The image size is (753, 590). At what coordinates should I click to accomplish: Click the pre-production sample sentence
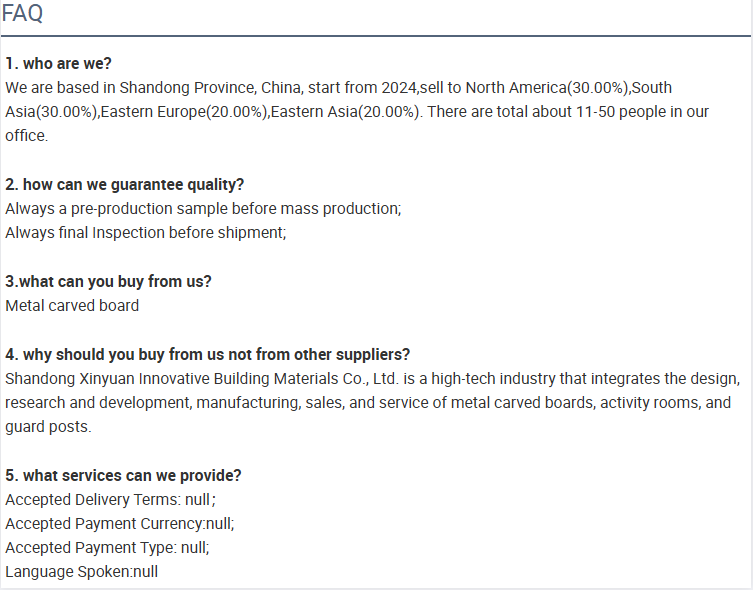click(203, 209)
